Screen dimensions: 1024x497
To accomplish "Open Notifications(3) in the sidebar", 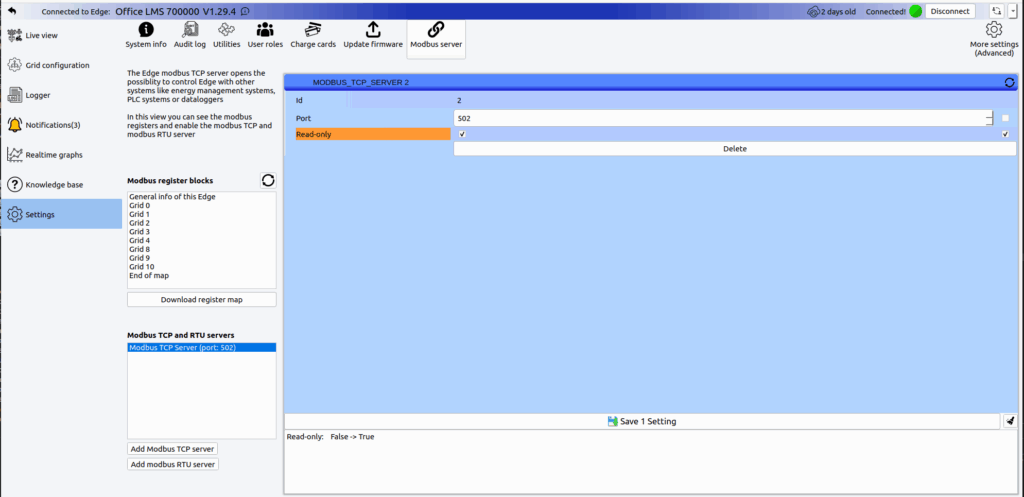I will pyautogui.click(x=61, y=125).
